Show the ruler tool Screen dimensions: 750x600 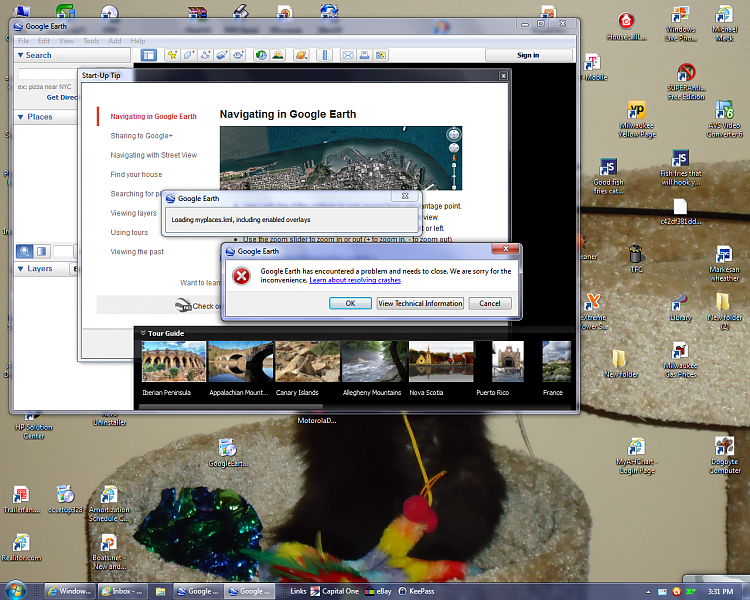pos(325,55)
